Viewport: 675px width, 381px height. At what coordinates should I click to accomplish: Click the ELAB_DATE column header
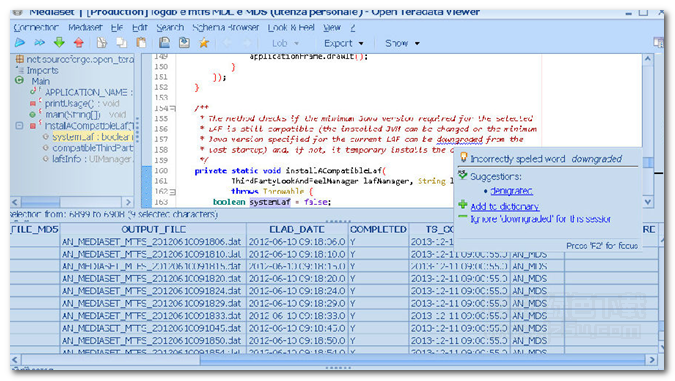297,229
